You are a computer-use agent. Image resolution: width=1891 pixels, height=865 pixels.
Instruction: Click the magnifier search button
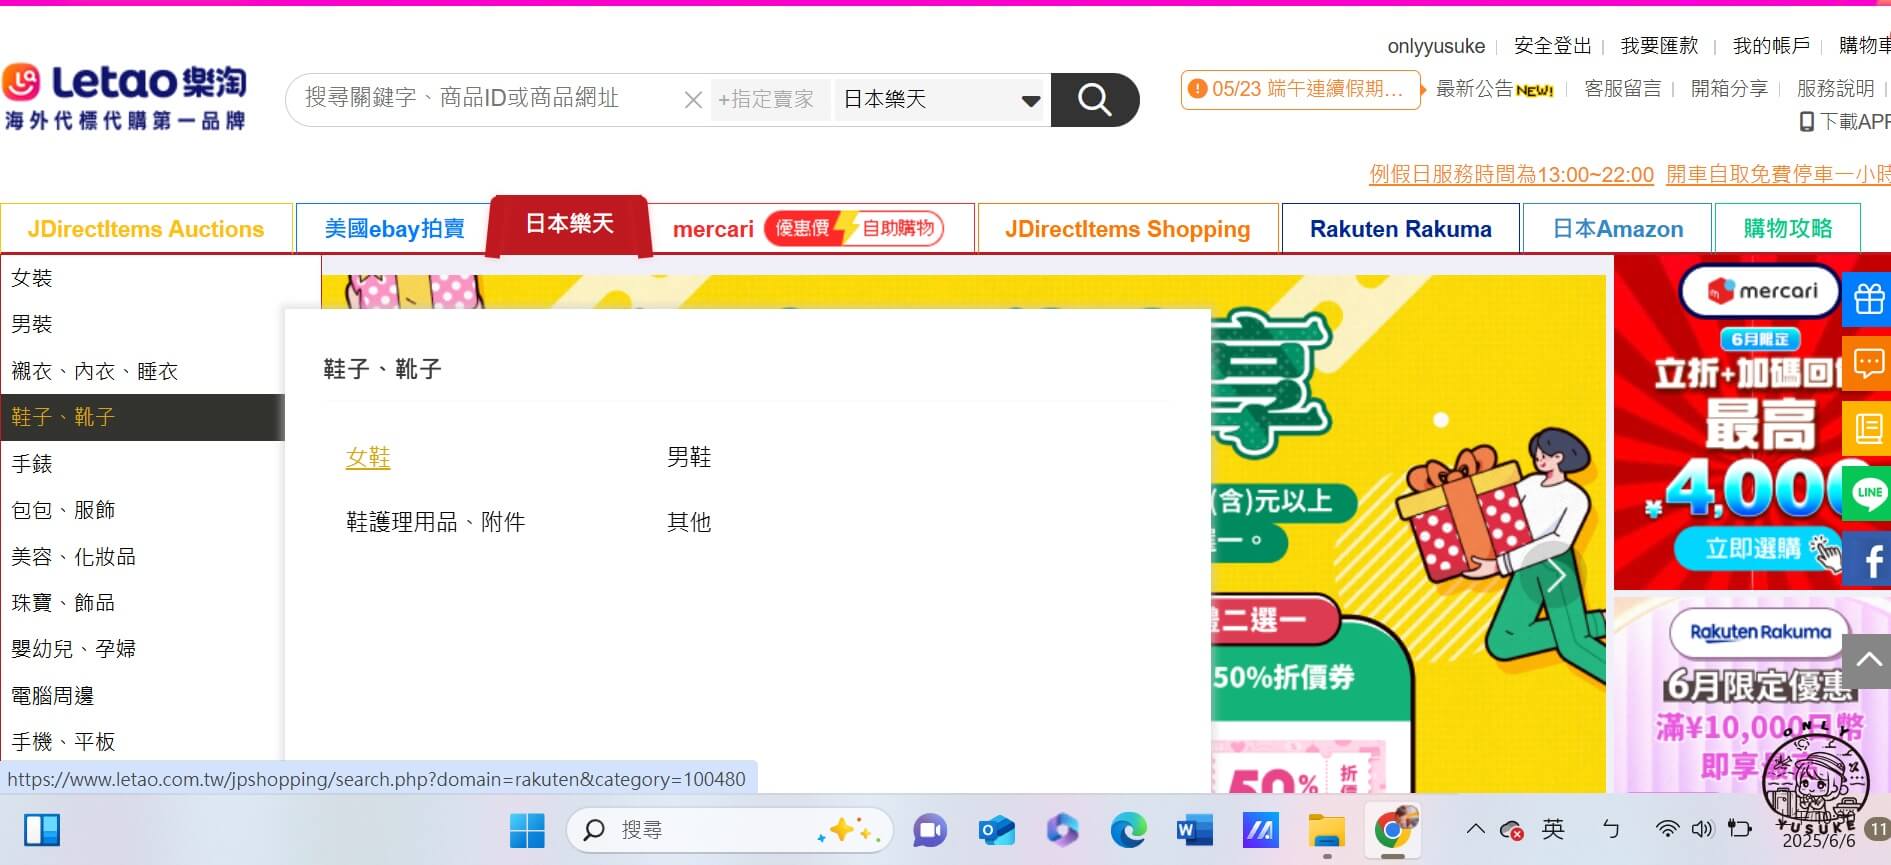(x=1094, y=99)
